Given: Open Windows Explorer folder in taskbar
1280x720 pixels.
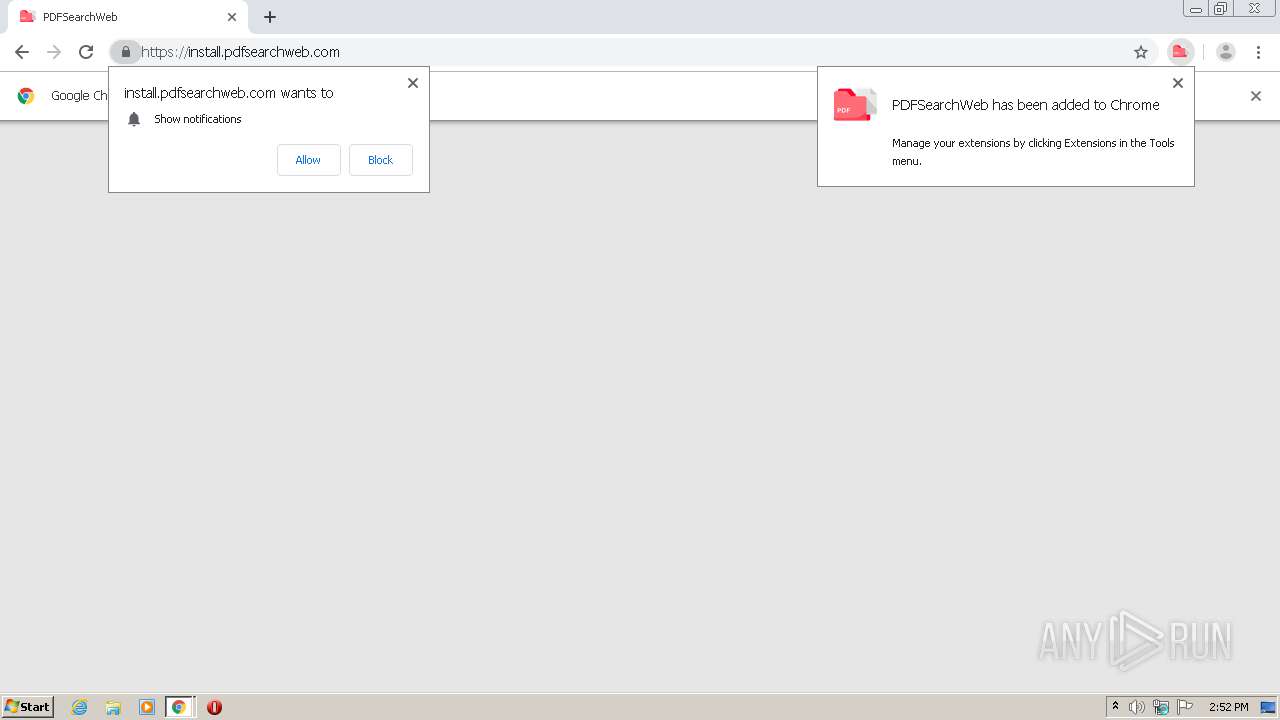Looking at the screenshot, I should [x=113, y=707].
